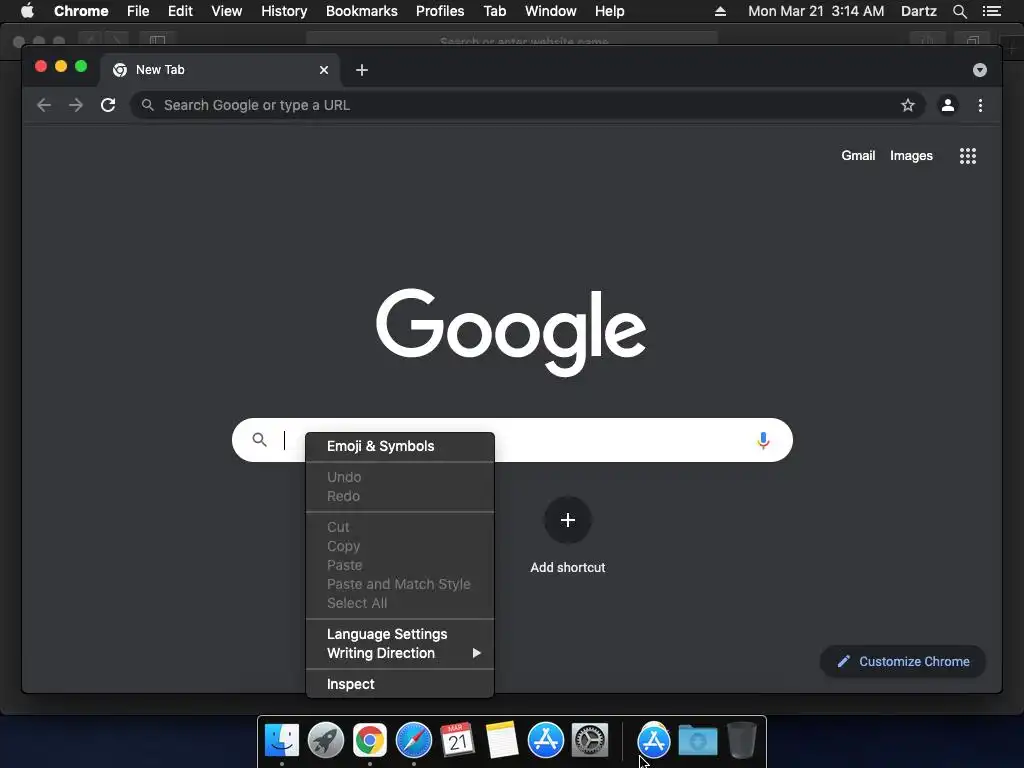This screenshot has height=768, width=1024.
Task: Open the profile avatar menu
Action: tap(948, 105)
